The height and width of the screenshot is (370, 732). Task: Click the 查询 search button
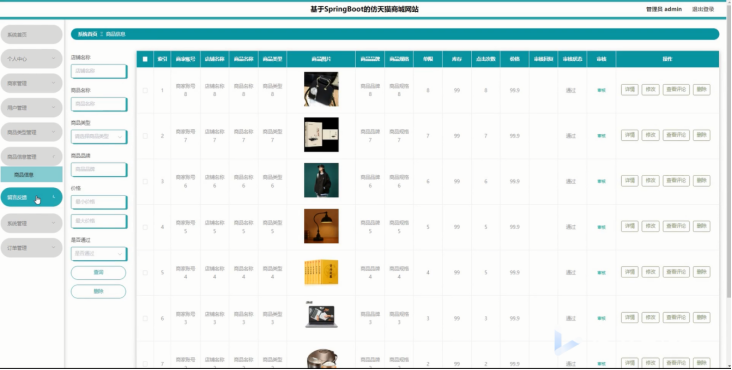tap(99, 272)
